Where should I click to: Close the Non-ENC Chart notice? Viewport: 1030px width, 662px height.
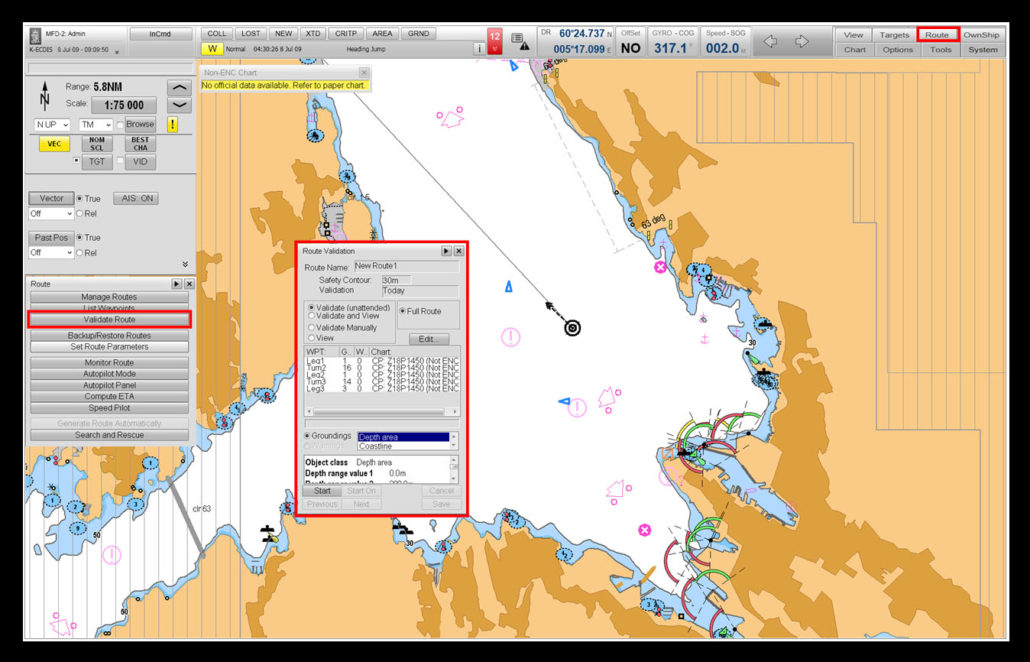coord(363,72)
